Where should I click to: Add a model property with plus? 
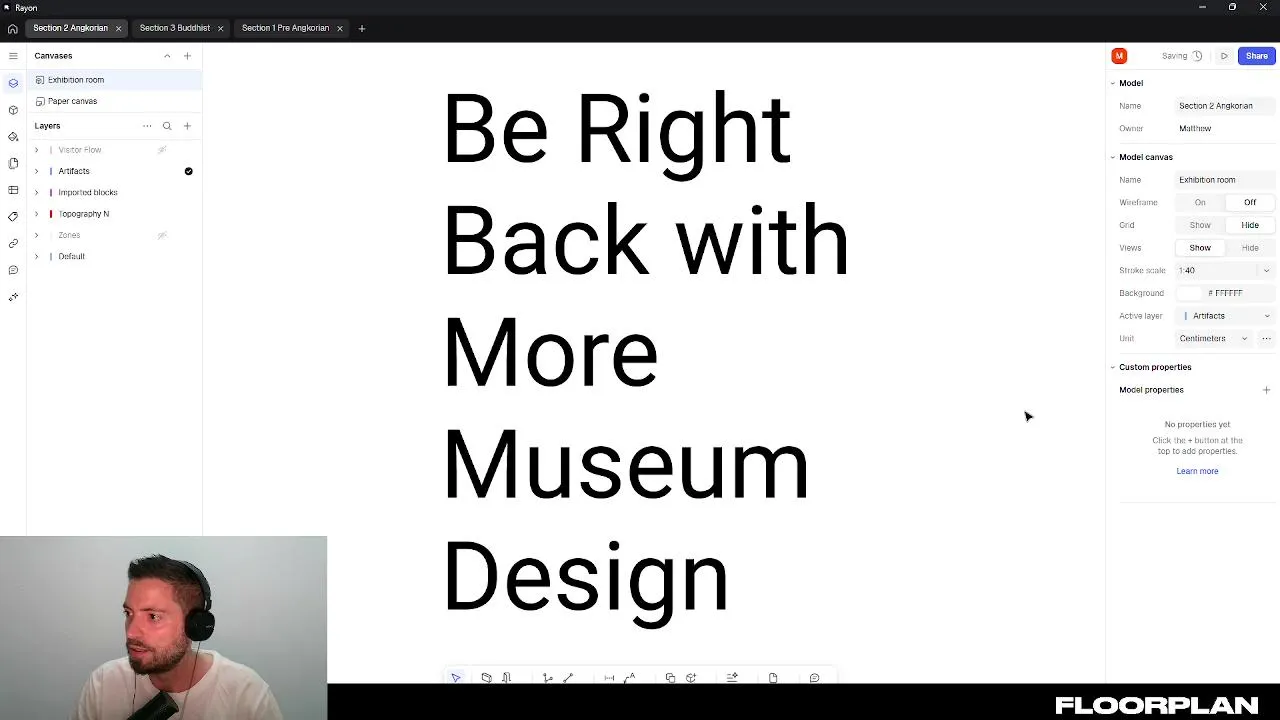click(x=1266, y=390)
